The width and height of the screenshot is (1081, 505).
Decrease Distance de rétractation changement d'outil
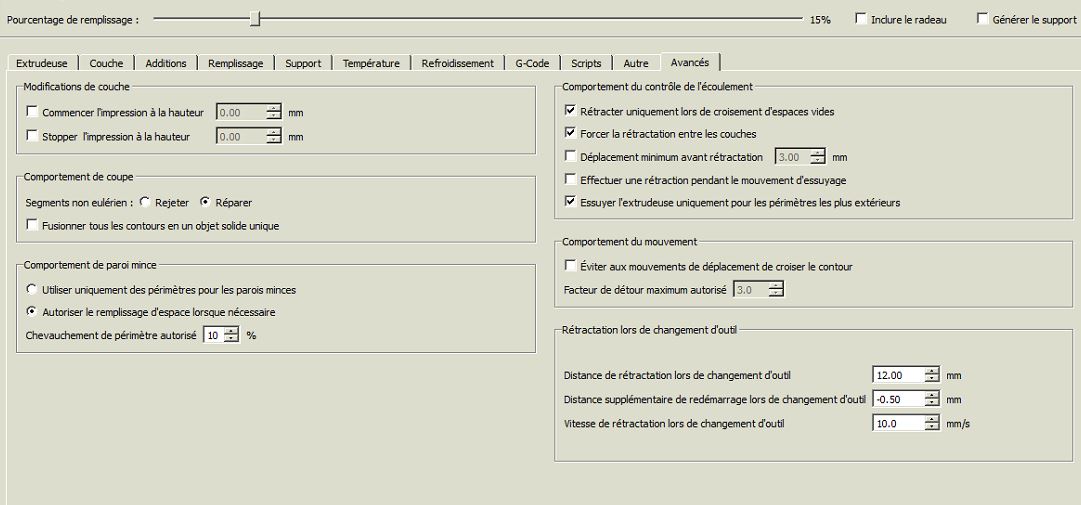[x=932, y=380]
